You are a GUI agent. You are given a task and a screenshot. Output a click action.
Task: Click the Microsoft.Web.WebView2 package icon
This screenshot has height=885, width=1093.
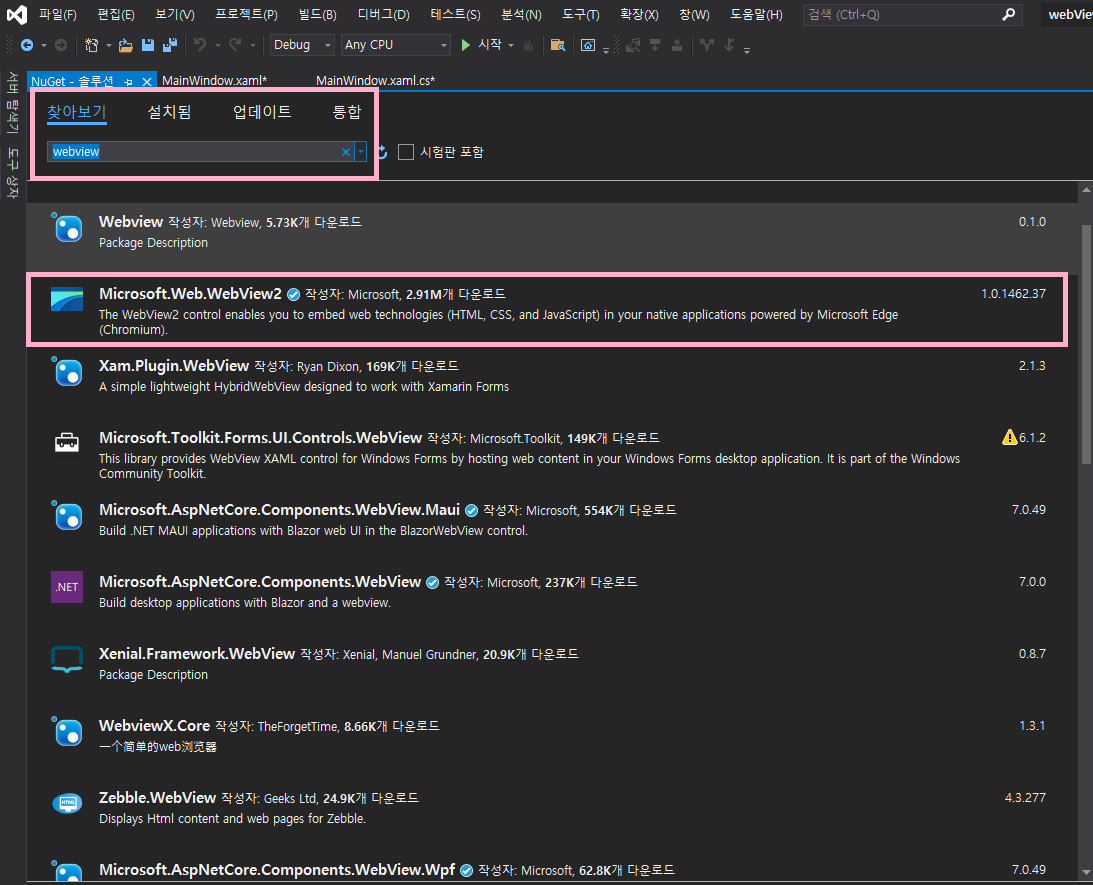click(67, 299)
